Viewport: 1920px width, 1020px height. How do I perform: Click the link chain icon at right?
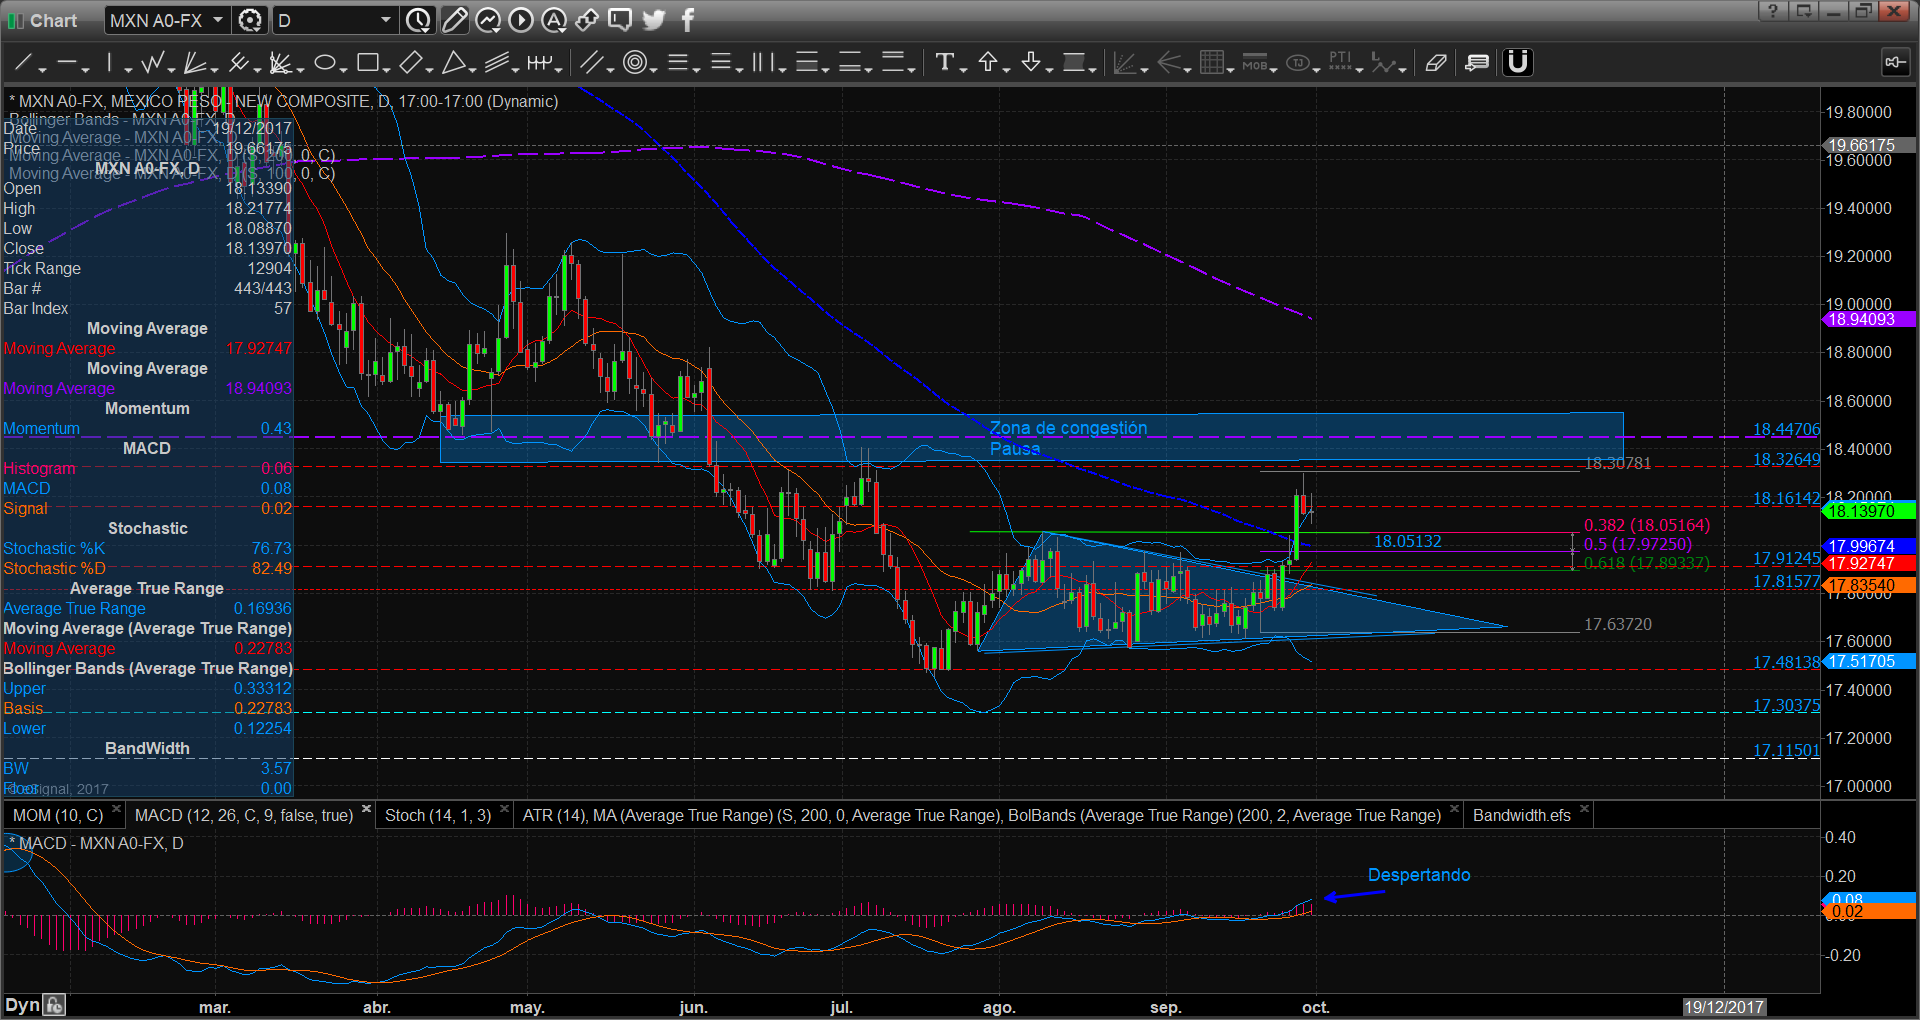pyautogui.click(x=1895, y=63)
